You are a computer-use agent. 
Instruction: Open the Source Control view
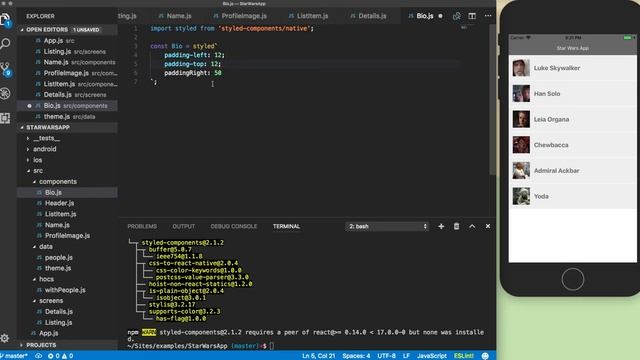point(6,68)
